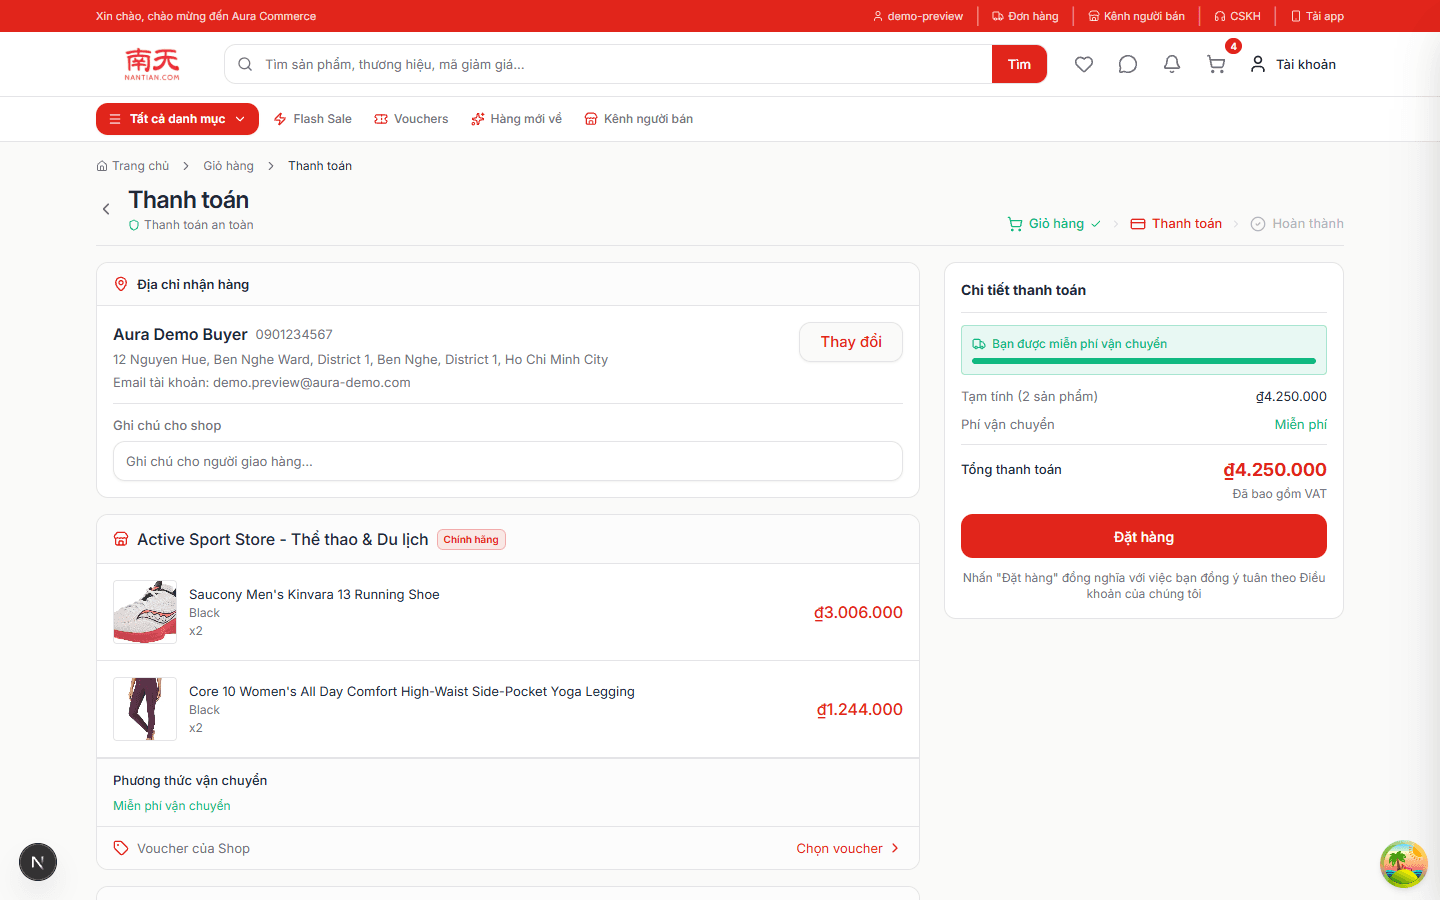Click Hoàn thành step in progress
This screenshot has height=900, width=1440.
1297,224
